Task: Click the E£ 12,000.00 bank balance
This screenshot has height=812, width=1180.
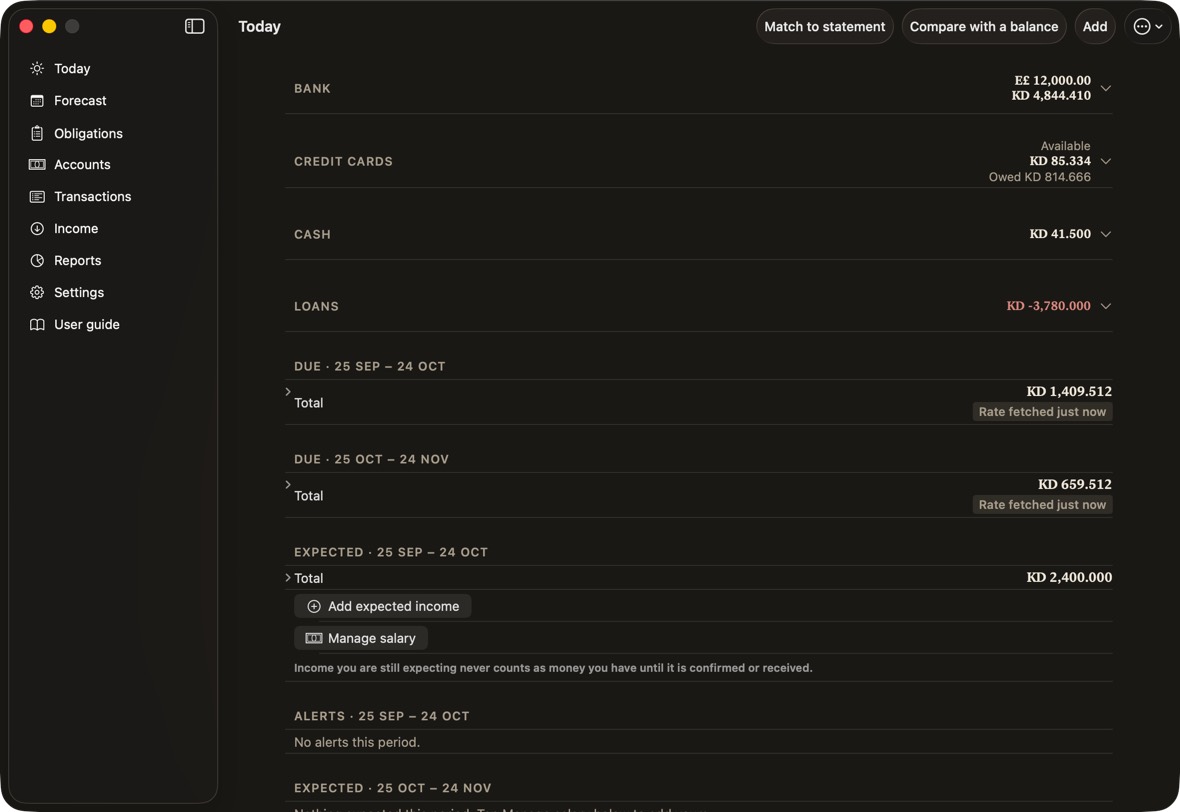Action: pyautogui.click(x=1052, y=81)
